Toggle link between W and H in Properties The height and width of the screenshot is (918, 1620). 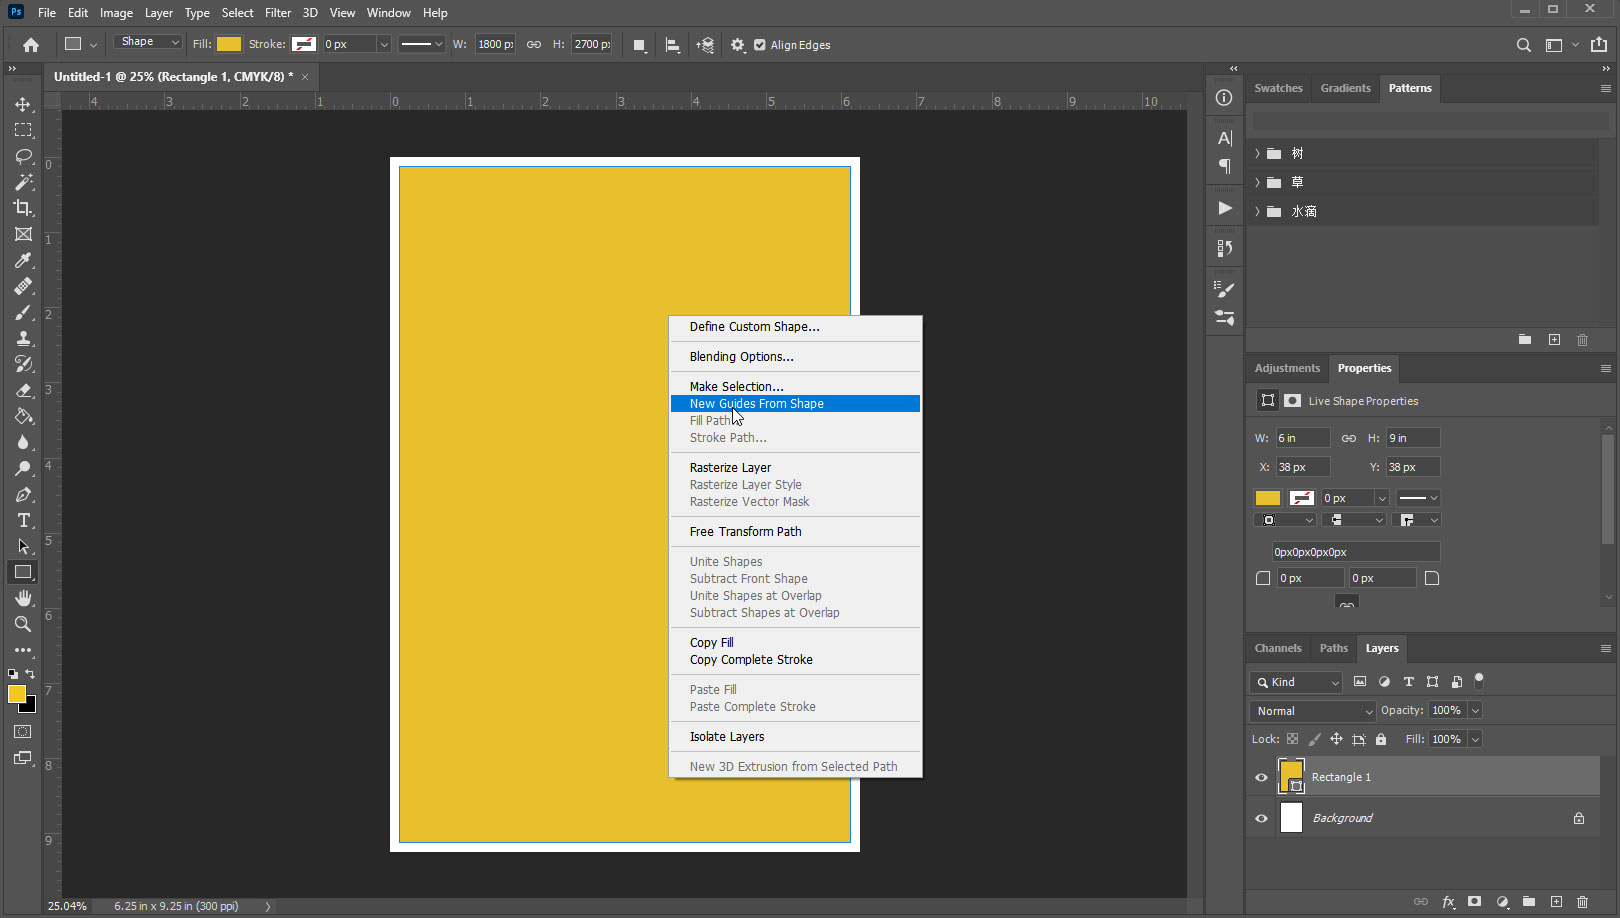click(1349, 438)
